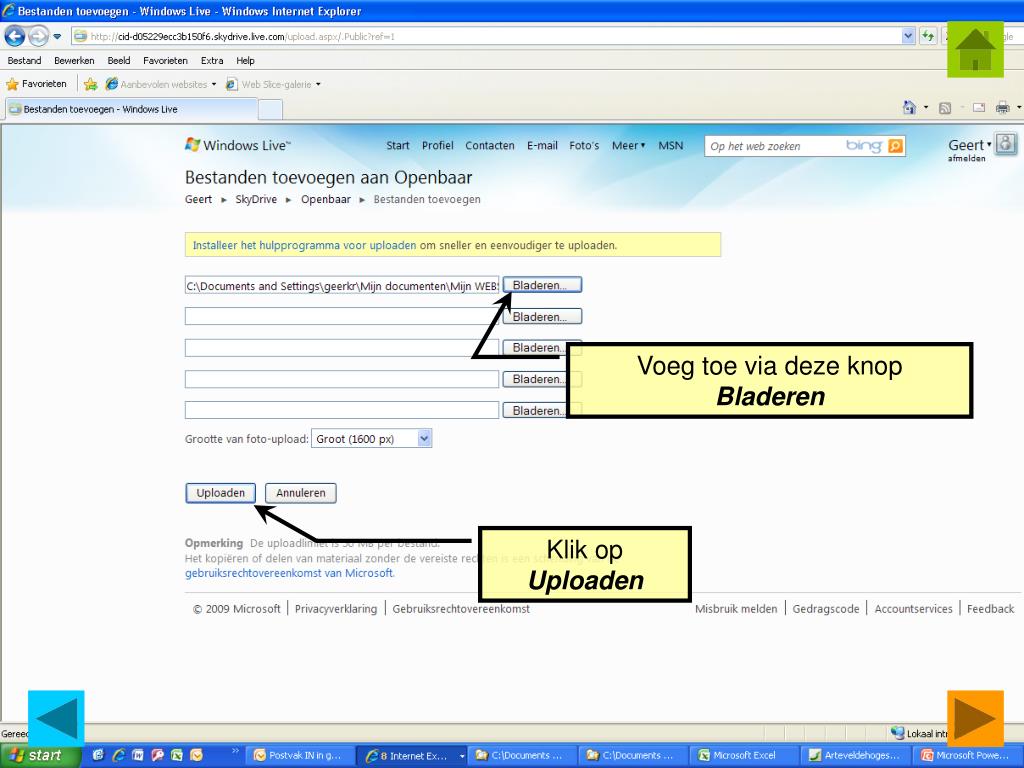The width and height of the screenshot is (1024, 768).
Task: Click the Annuleren button
Action: click(300, 493)
